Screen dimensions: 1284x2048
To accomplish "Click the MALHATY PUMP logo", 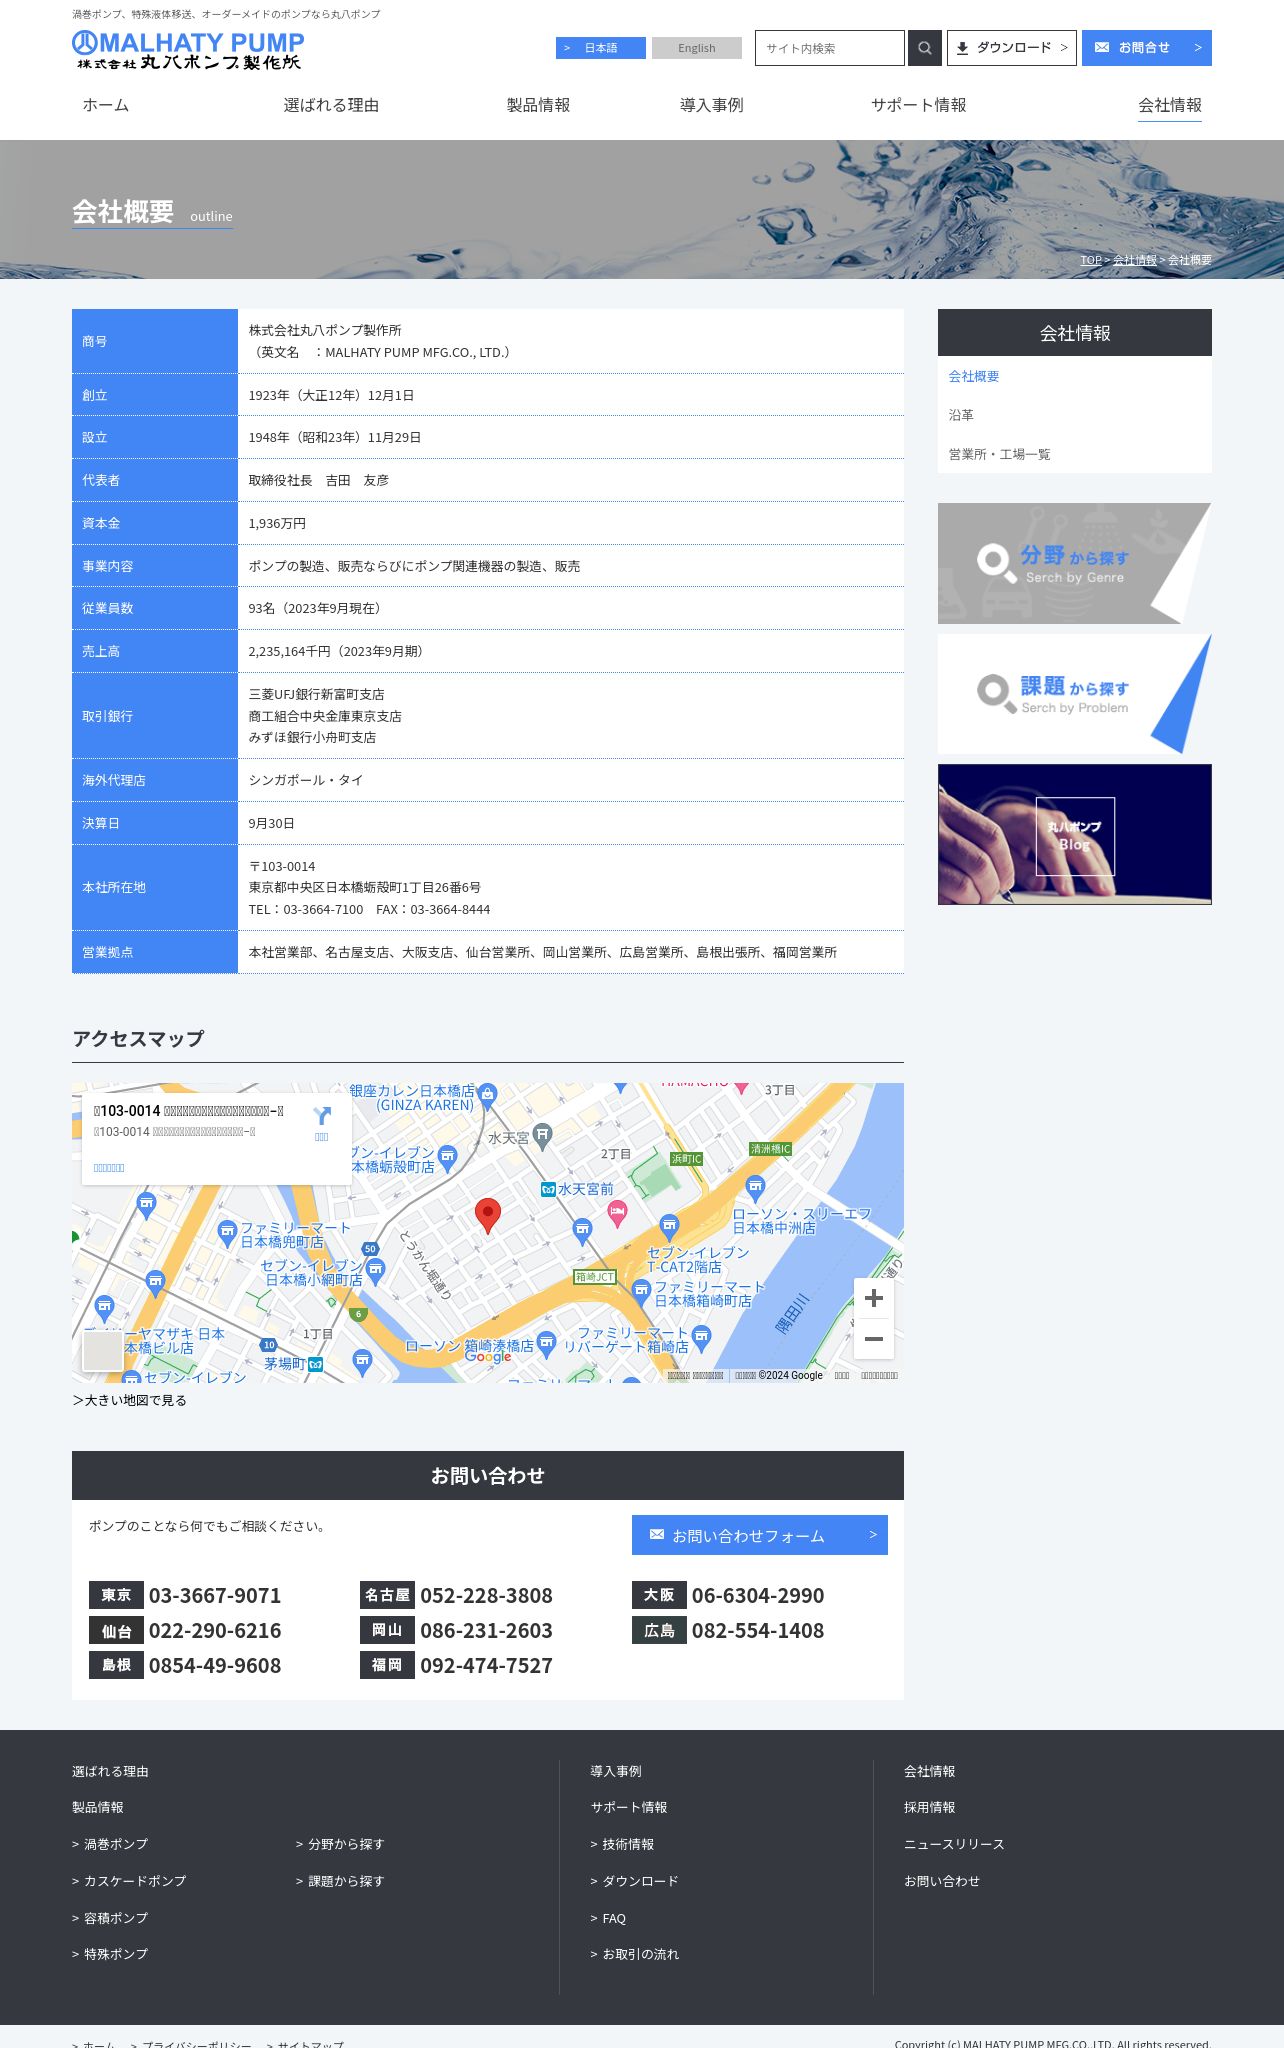I will 188,50.
